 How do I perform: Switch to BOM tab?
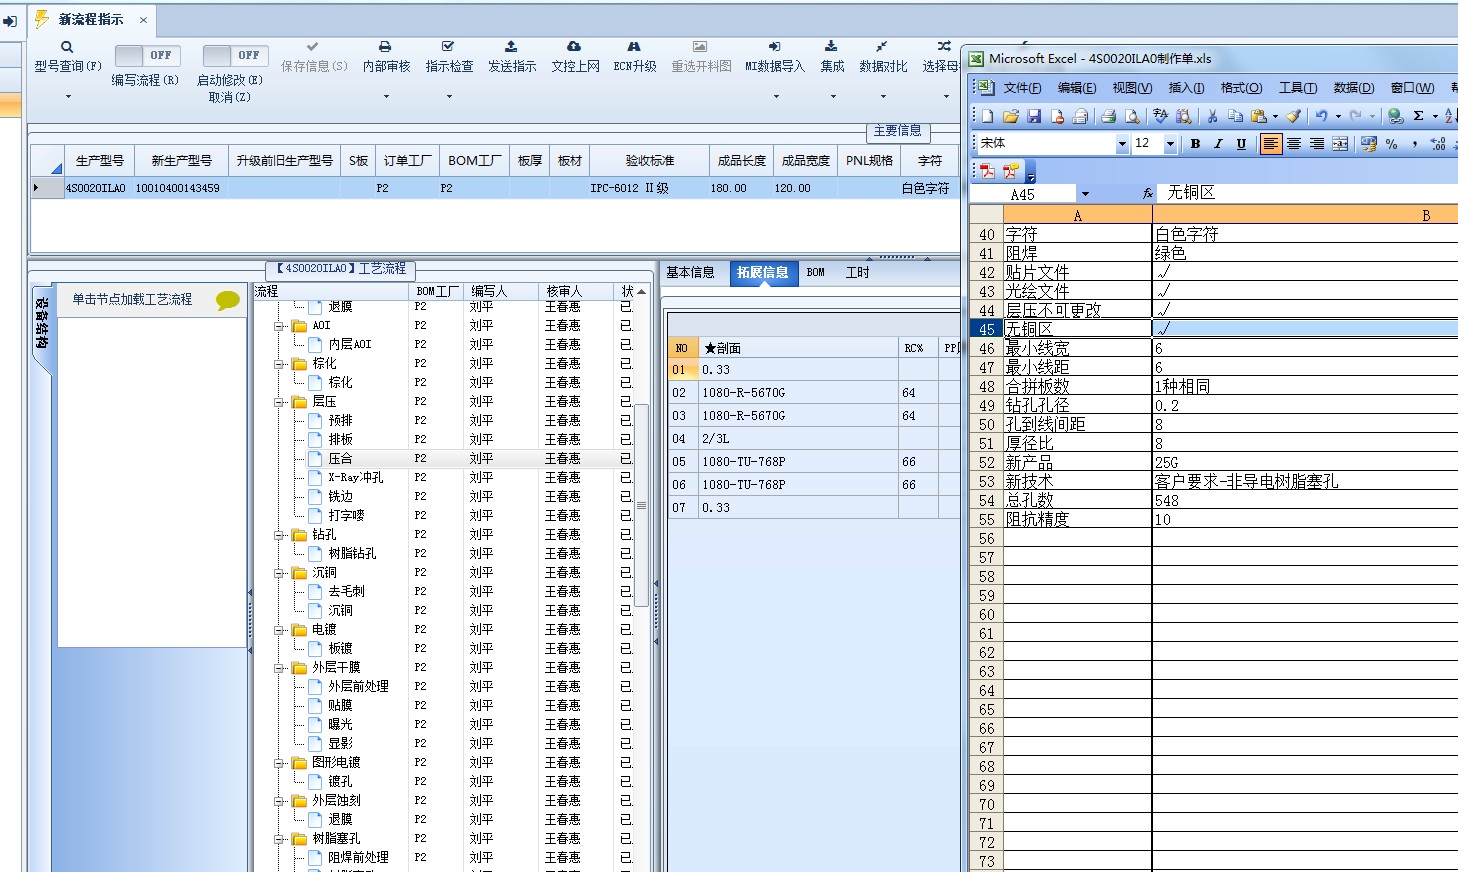click(816, 272)
